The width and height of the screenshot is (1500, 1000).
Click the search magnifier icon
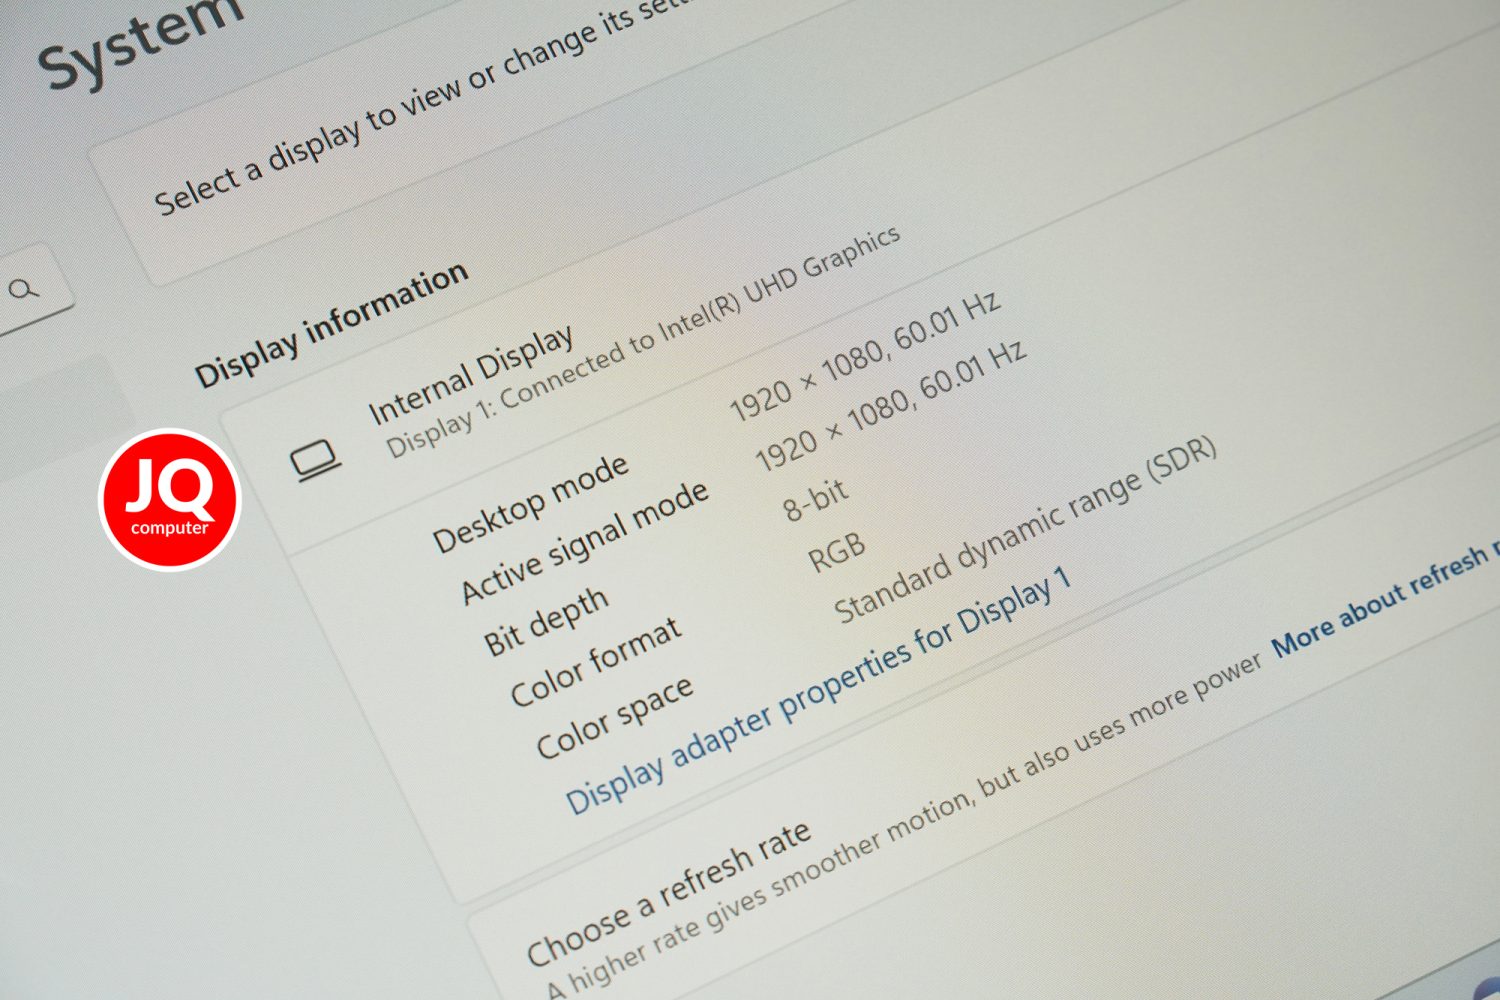coord(23,290)
